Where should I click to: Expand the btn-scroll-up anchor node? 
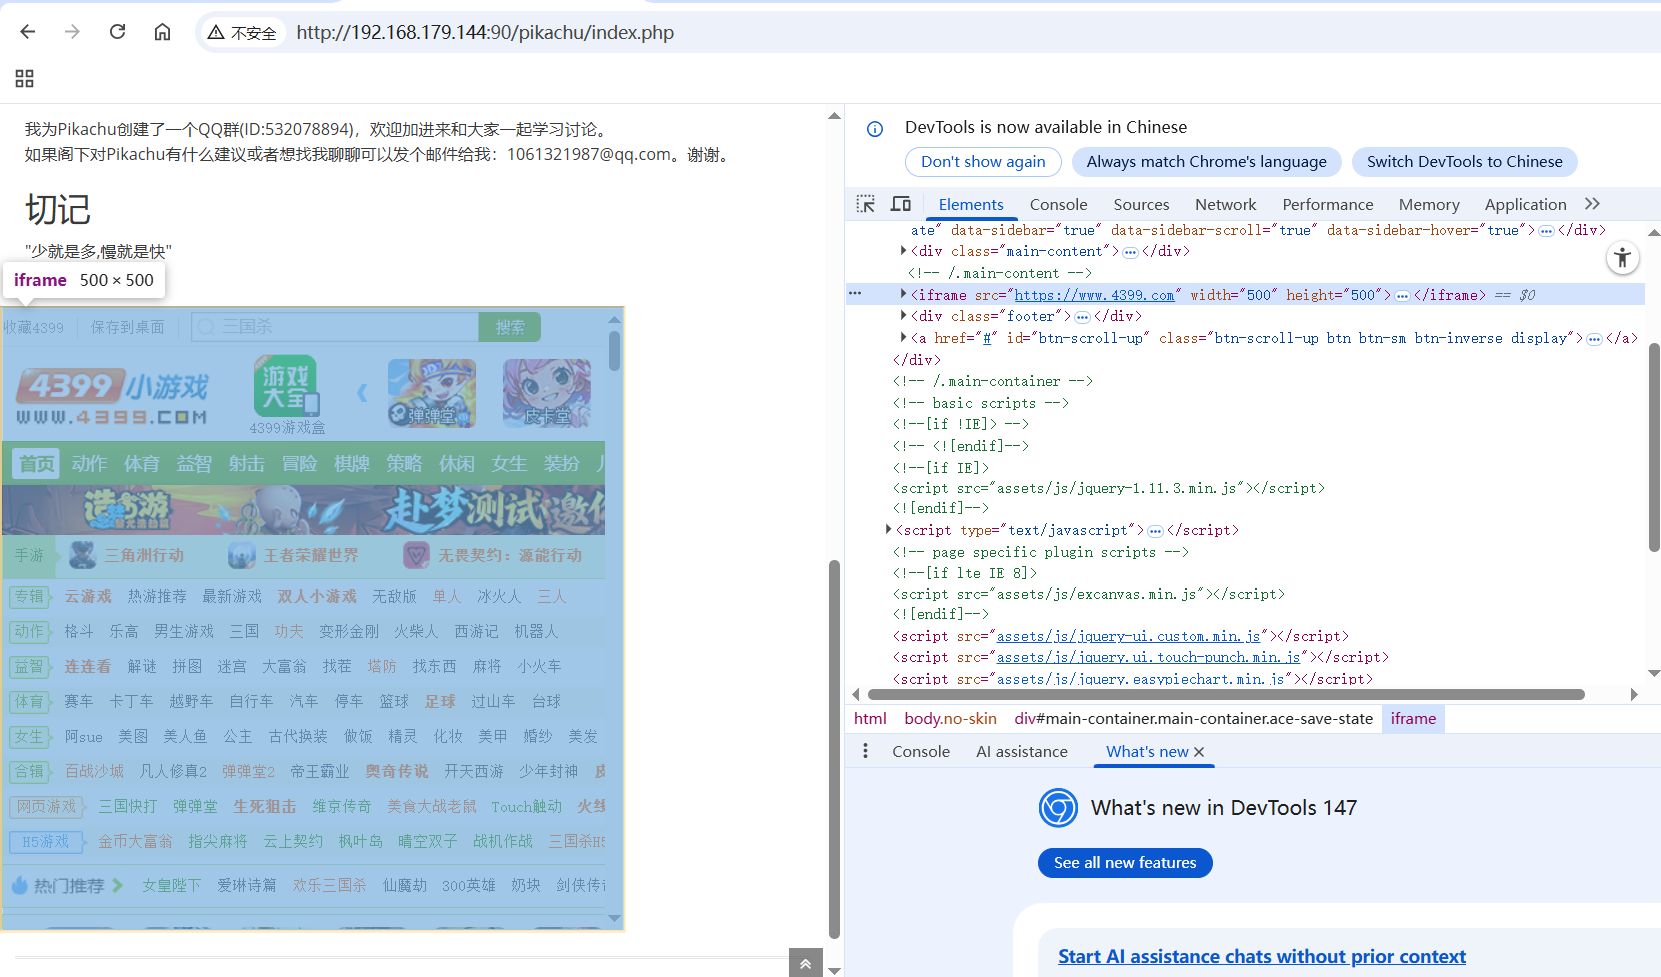click(x=903, y=337)
